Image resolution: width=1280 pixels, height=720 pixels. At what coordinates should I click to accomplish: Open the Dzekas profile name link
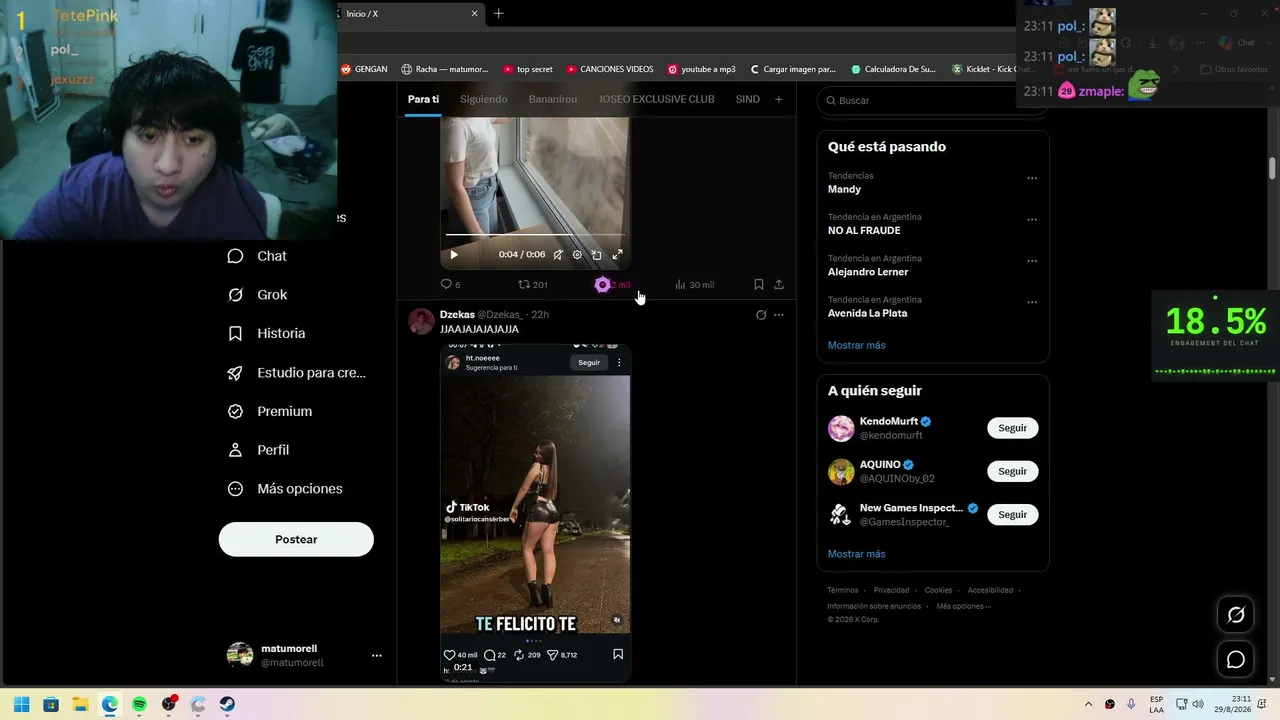click(x=457, y=314)
